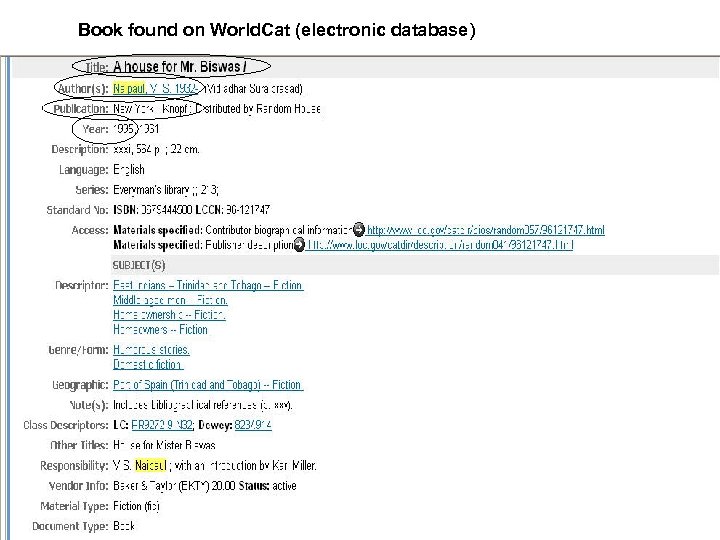Open Port of Spain geographic subject link

coord(207,384)
